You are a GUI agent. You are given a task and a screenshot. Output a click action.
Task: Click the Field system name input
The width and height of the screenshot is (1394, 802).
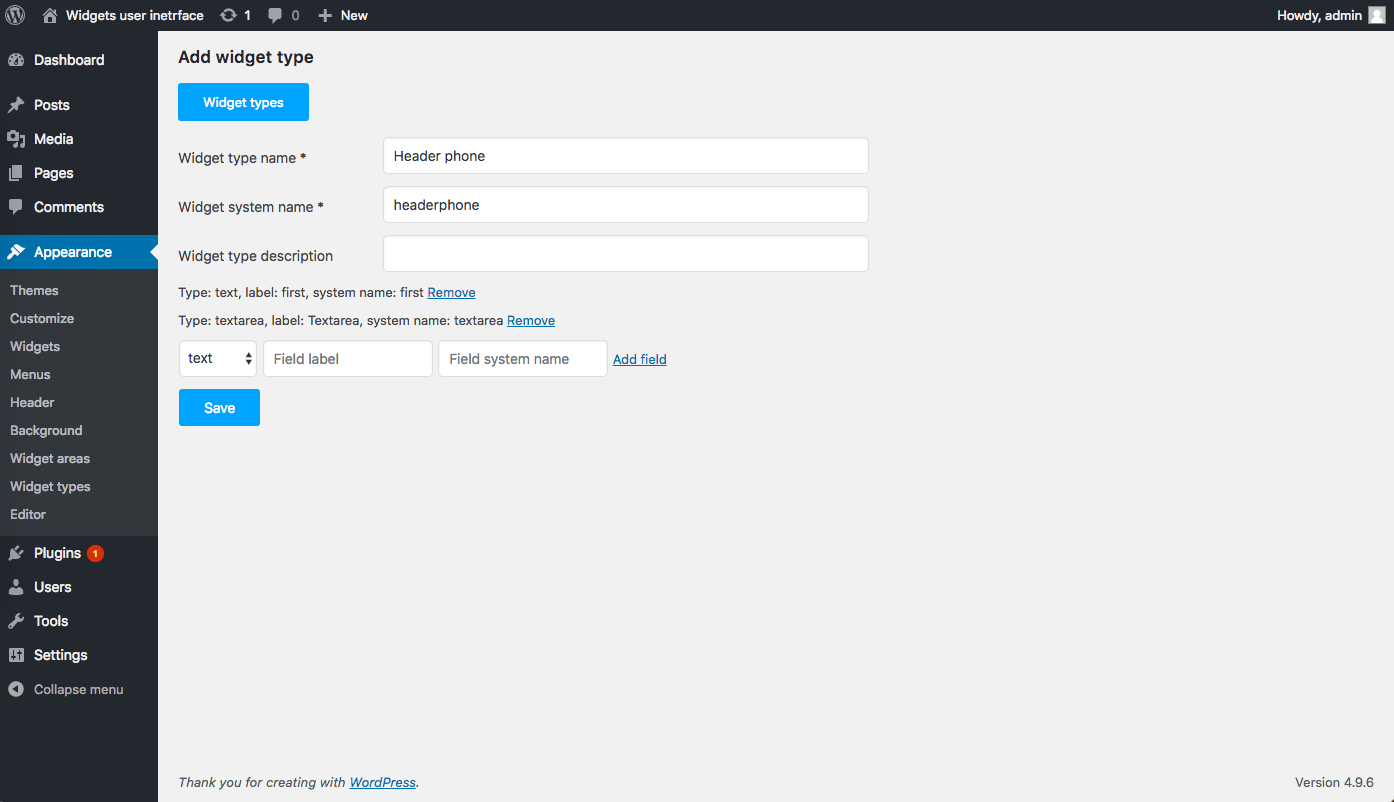(x=523, y=359)
